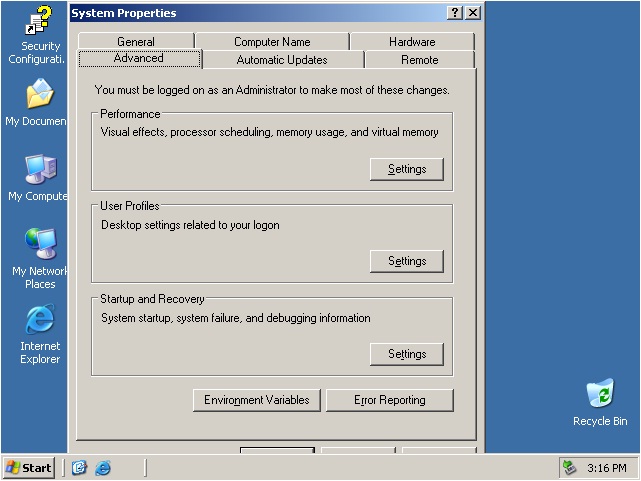
Task: Launch Internet Explorer from the quick launch bar
Action: point(103,468)
